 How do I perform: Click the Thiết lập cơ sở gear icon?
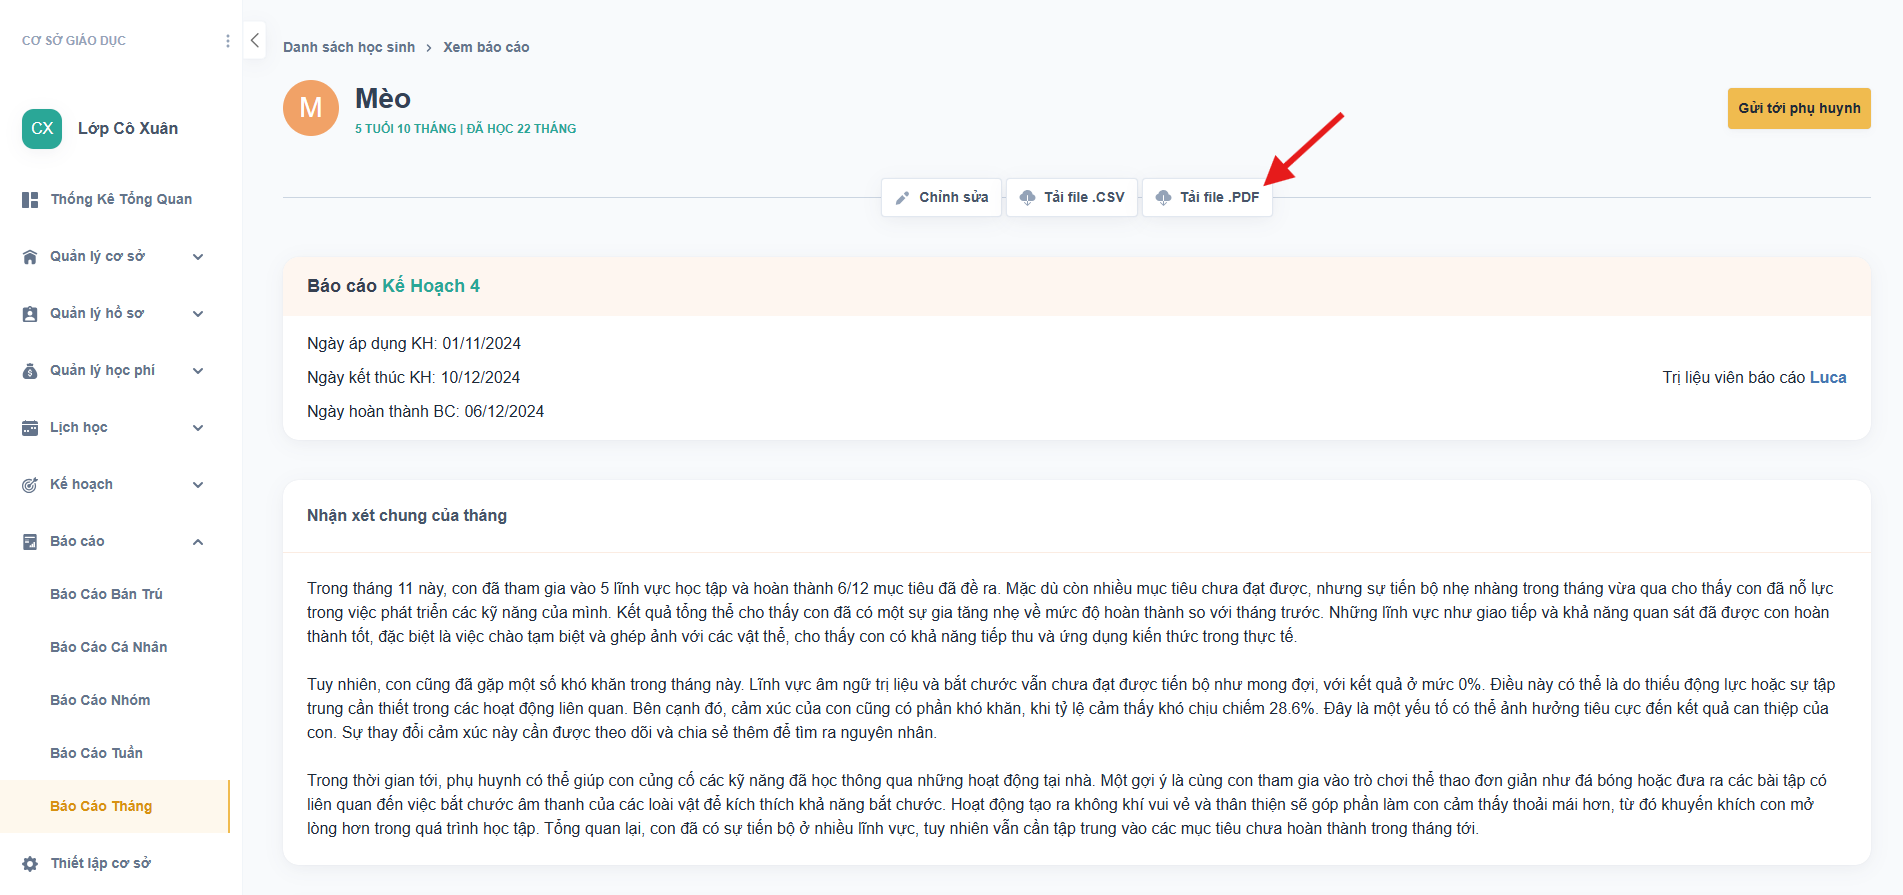(30, 864)
